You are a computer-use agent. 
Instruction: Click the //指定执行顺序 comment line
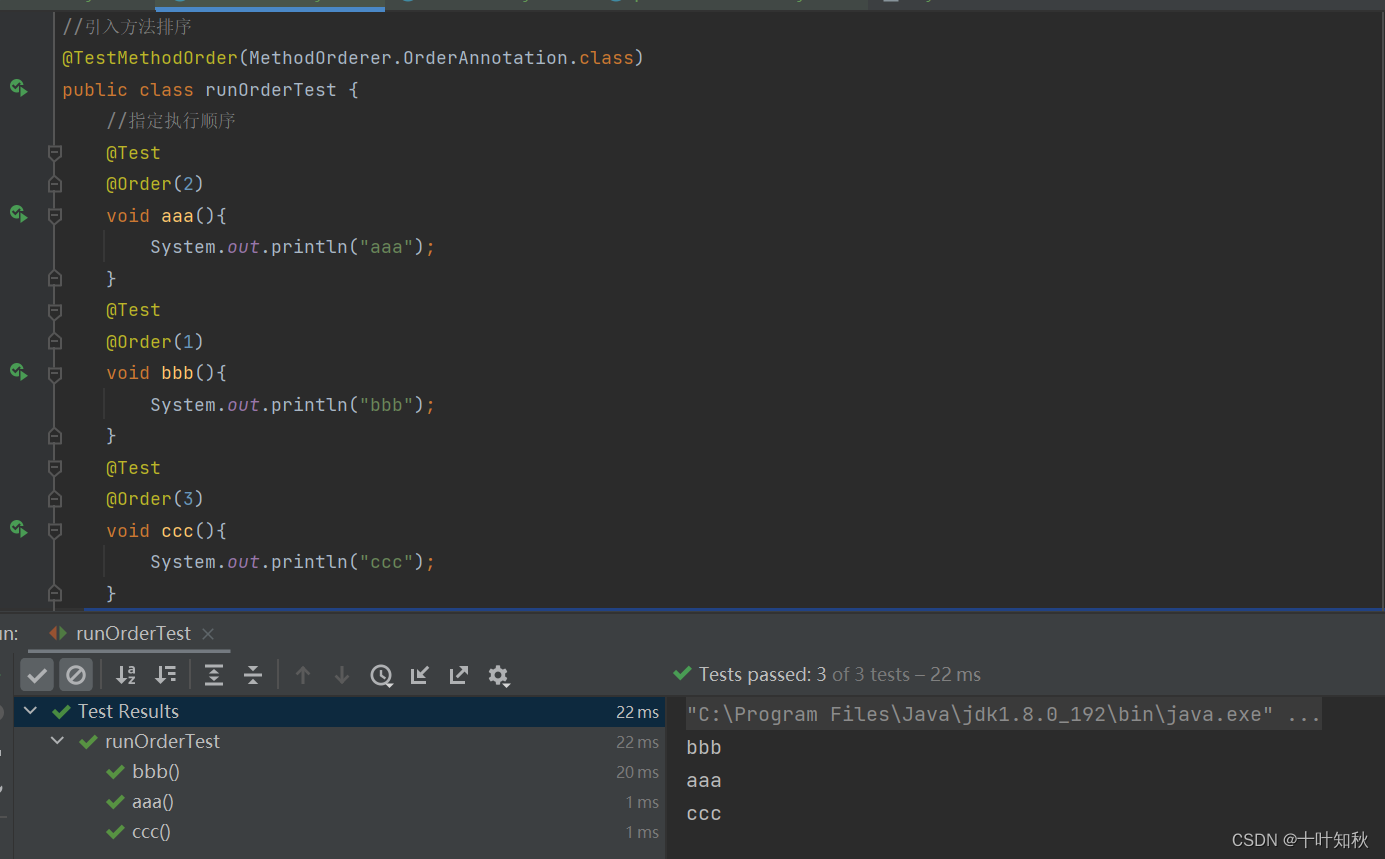point(171,121)
